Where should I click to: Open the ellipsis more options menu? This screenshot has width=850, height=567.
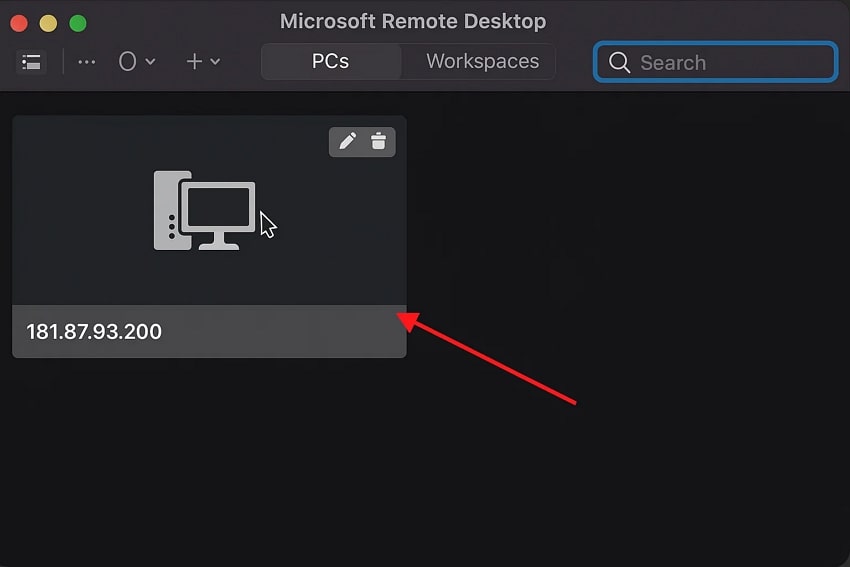point(87,62)
